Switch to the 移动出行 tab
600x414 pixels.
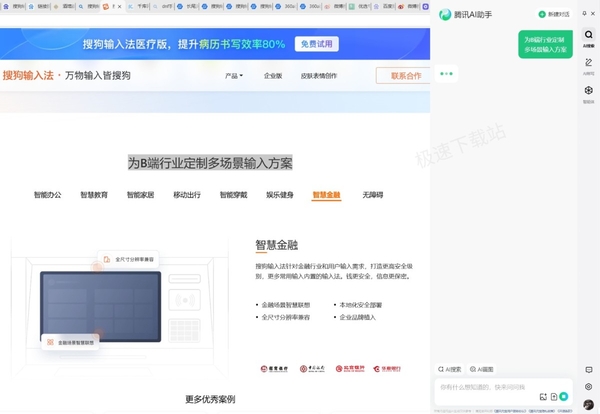click(187, 195)
